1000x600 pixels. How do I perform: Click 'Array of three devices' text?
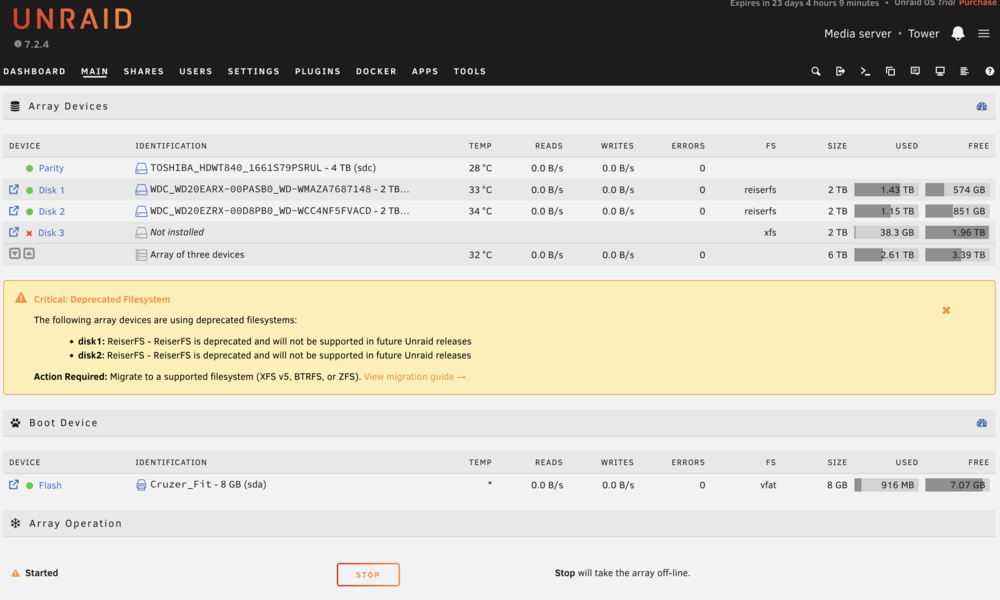[197, 254]
